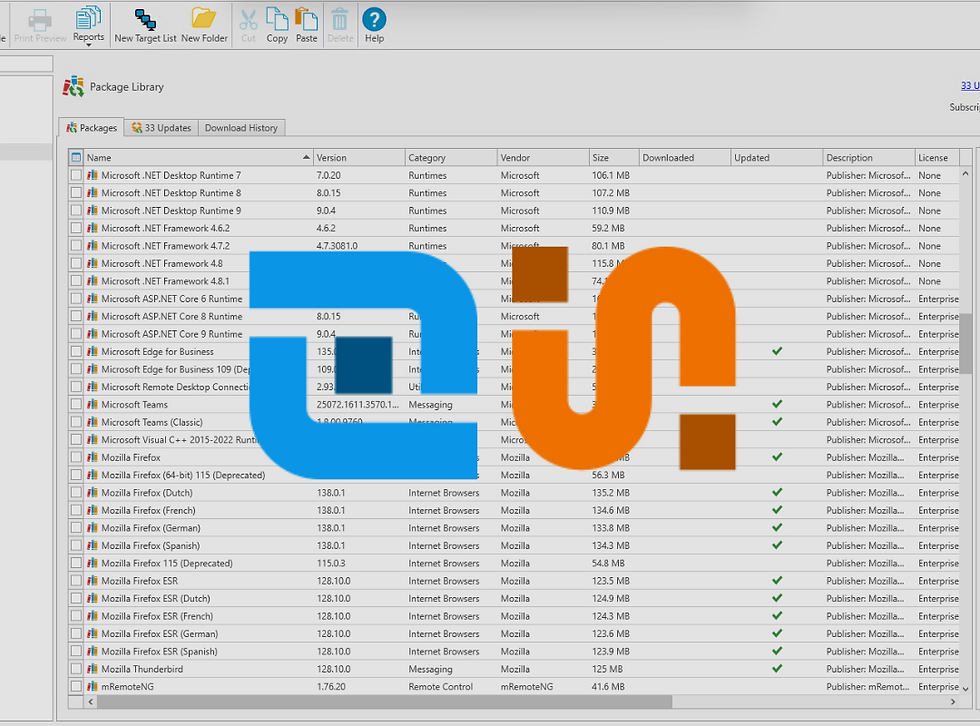Click the vertical scrollbar thumb
Image resolution: width=980 pixels, height=726 pixels.
[x=966, y=343]
